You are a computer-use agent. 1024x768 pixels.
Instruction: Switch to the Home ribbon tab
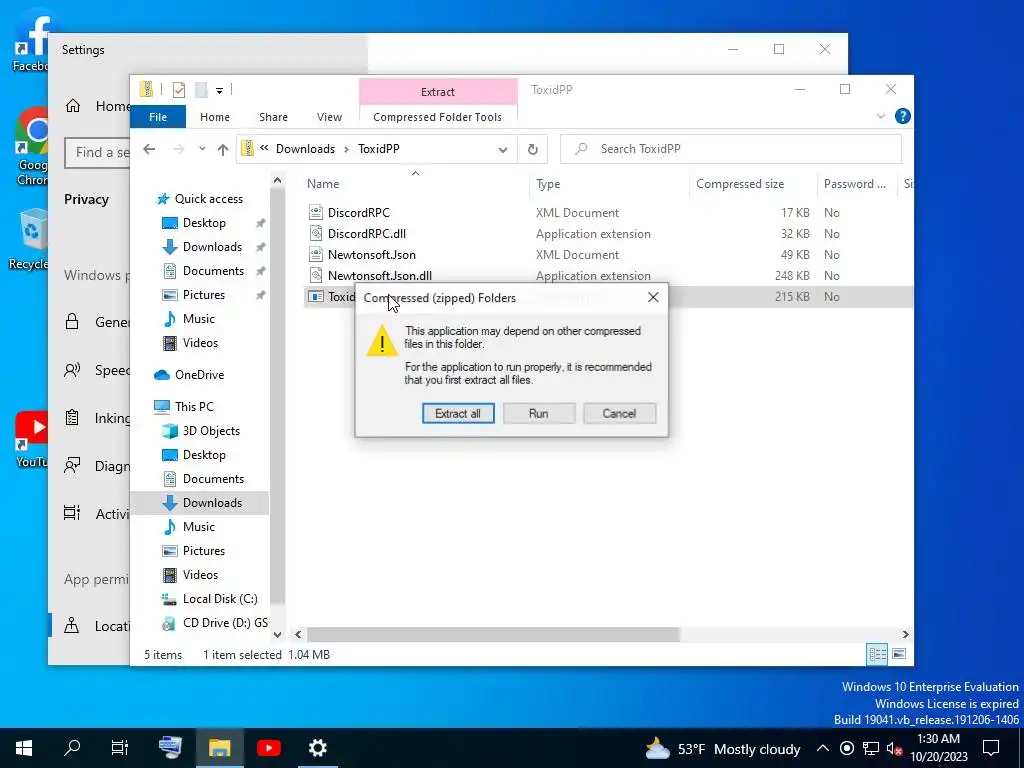[215, 117]
